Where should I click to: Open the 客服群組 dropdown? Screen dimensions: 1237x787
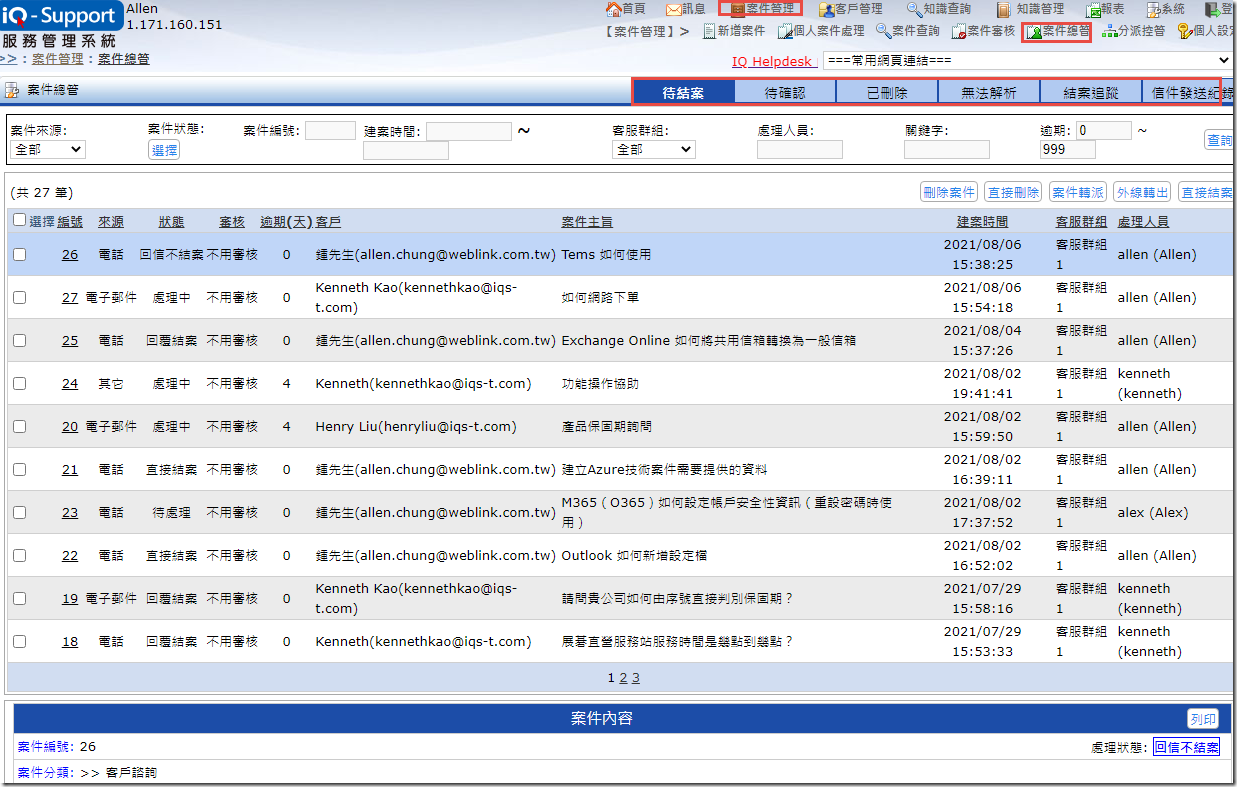(x=653, y=149)
